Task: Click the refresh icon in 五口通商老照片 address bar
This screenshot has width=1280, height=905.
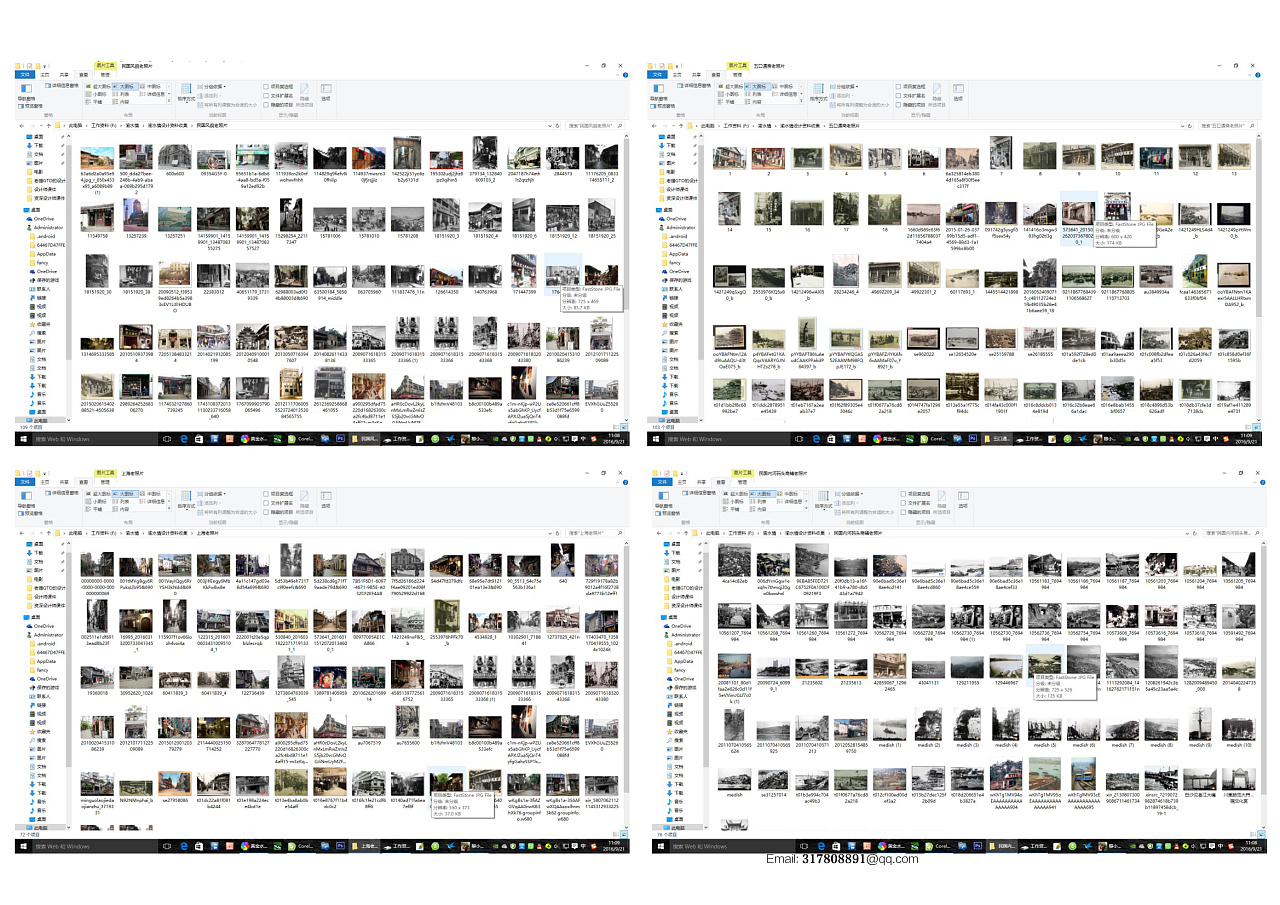Action: 1190,126
